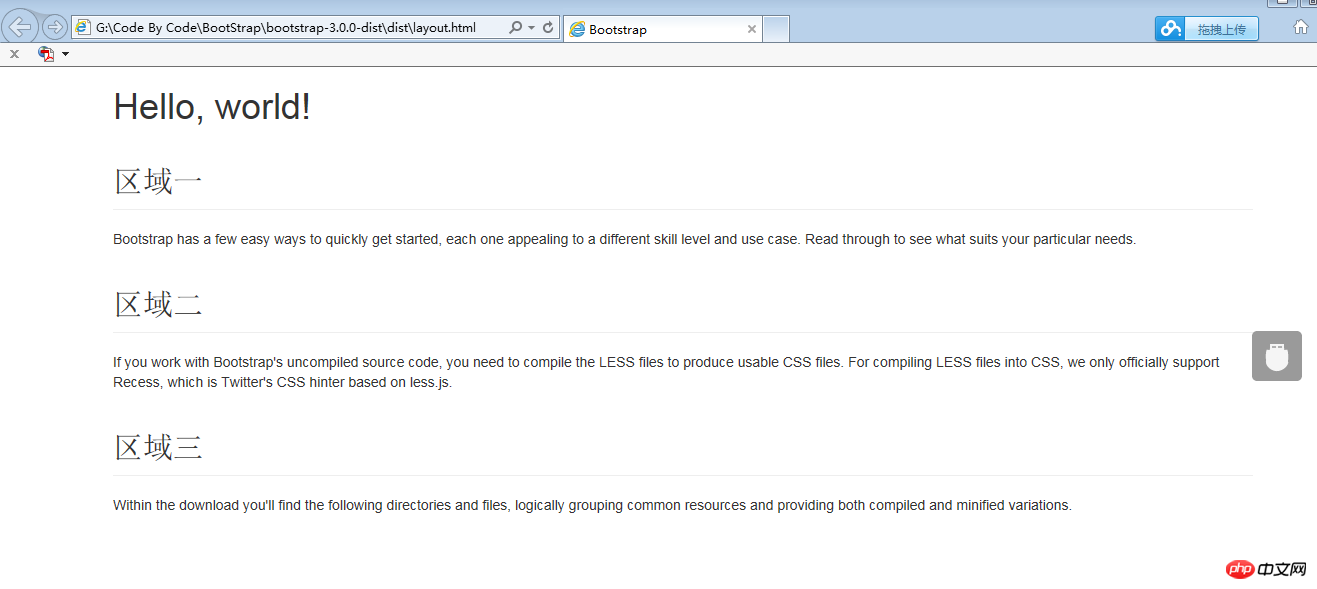Viewport: 1317px width, 589px height.
Task: Click the cloud upload icon
Action: coord(1171,29)
